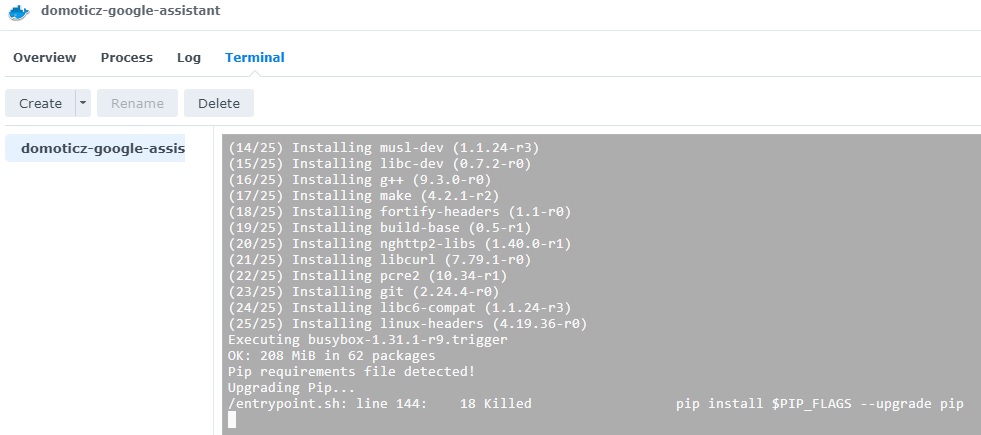The image size is (981, 435).
Task: Open the Process tab
Action: (x=126, y=58)
